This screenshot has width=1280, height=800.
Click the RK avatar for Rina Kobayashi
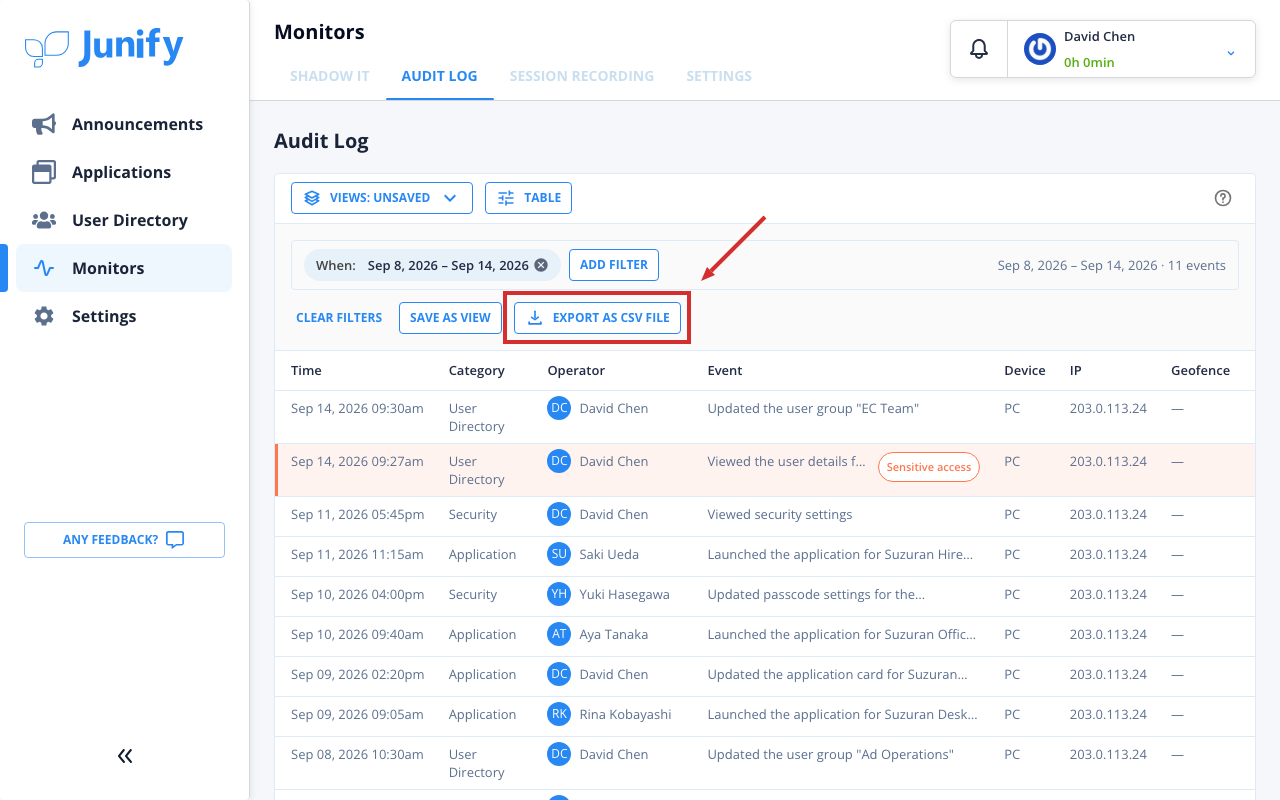click(559, 714)
